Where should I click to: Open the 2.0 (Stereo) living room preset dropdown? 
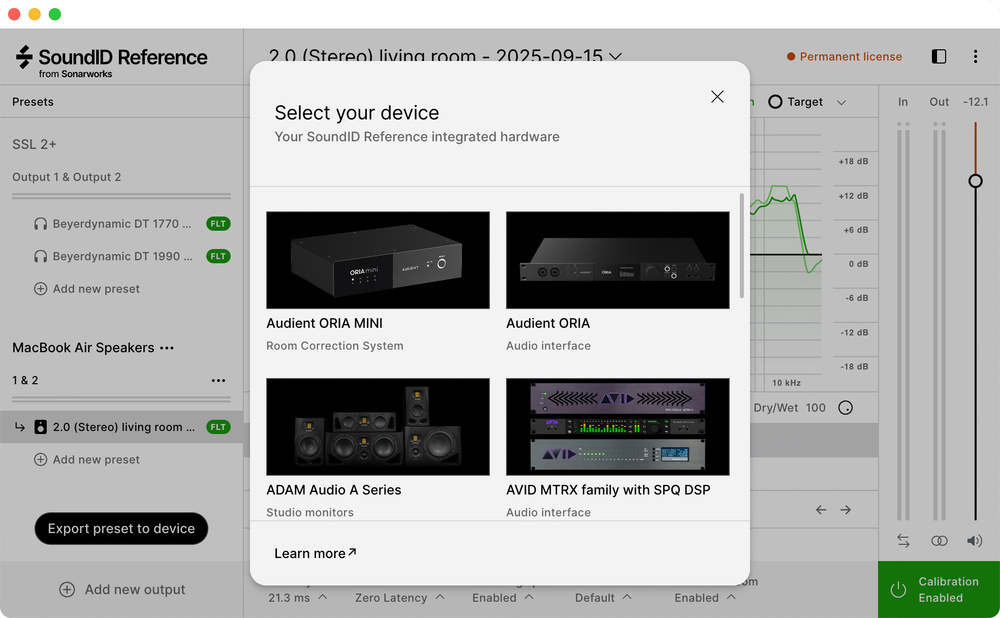[615, 57]
